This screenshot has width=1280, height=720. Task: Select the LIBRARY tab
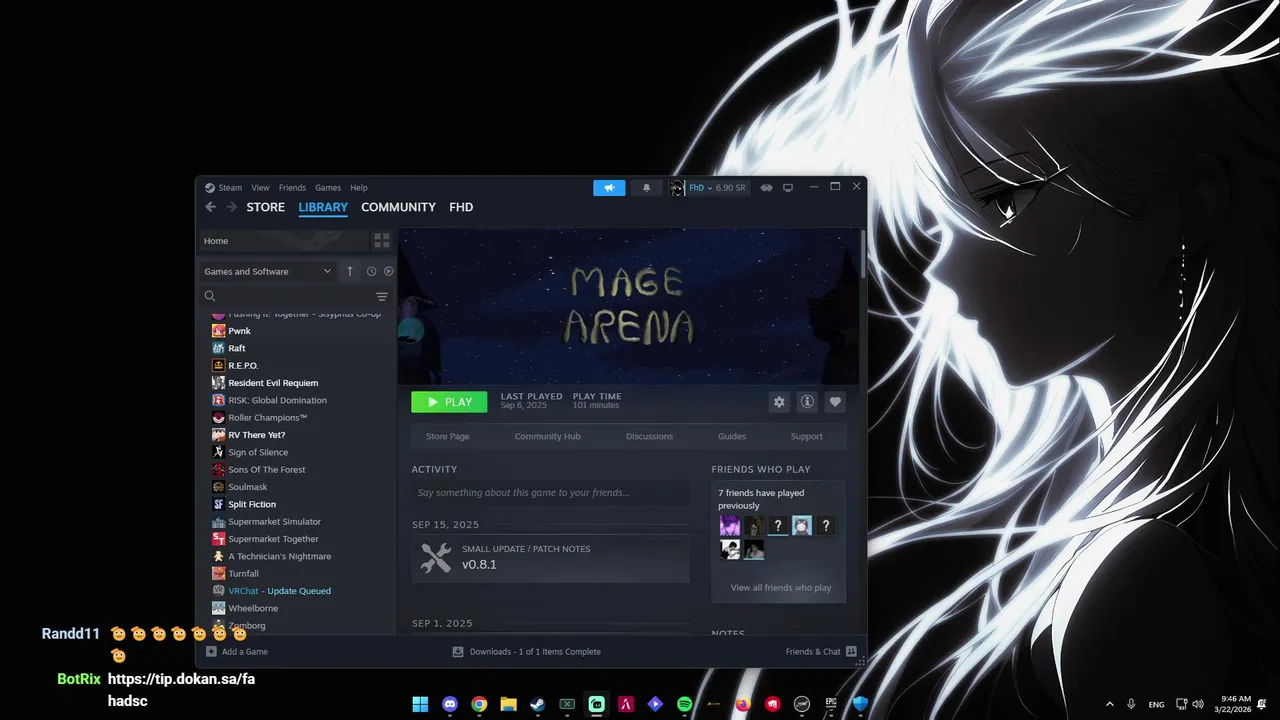click(323, 207)
